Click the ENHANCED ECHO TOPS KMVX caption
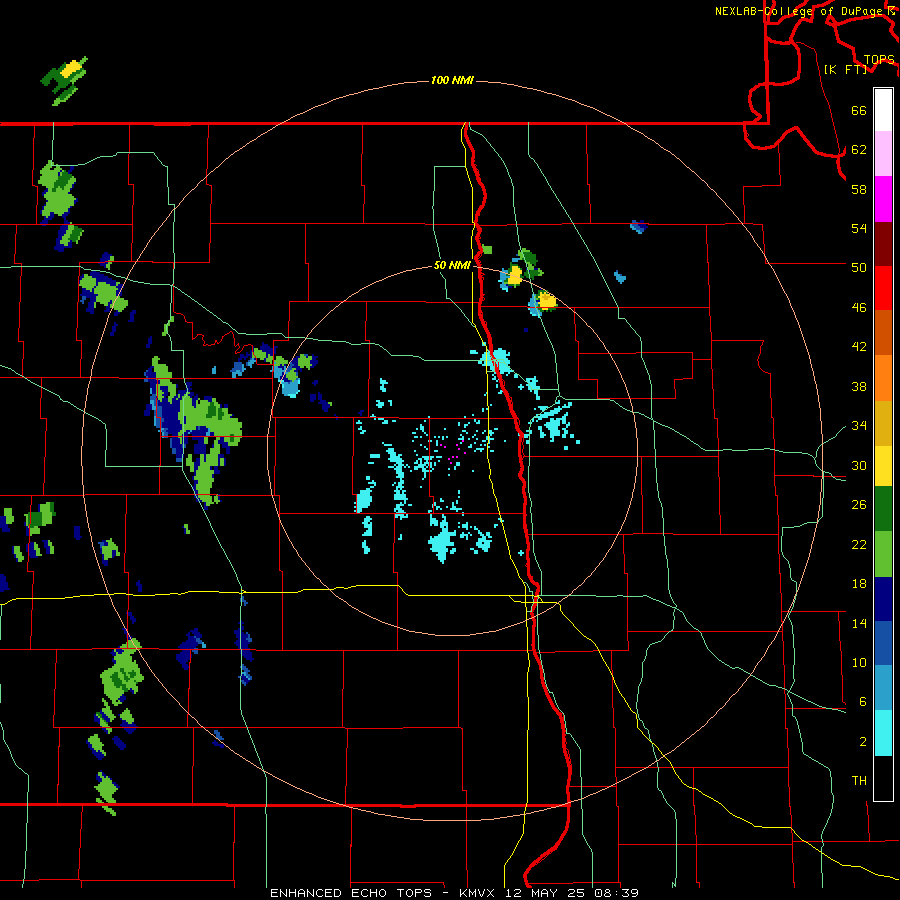 454,893
